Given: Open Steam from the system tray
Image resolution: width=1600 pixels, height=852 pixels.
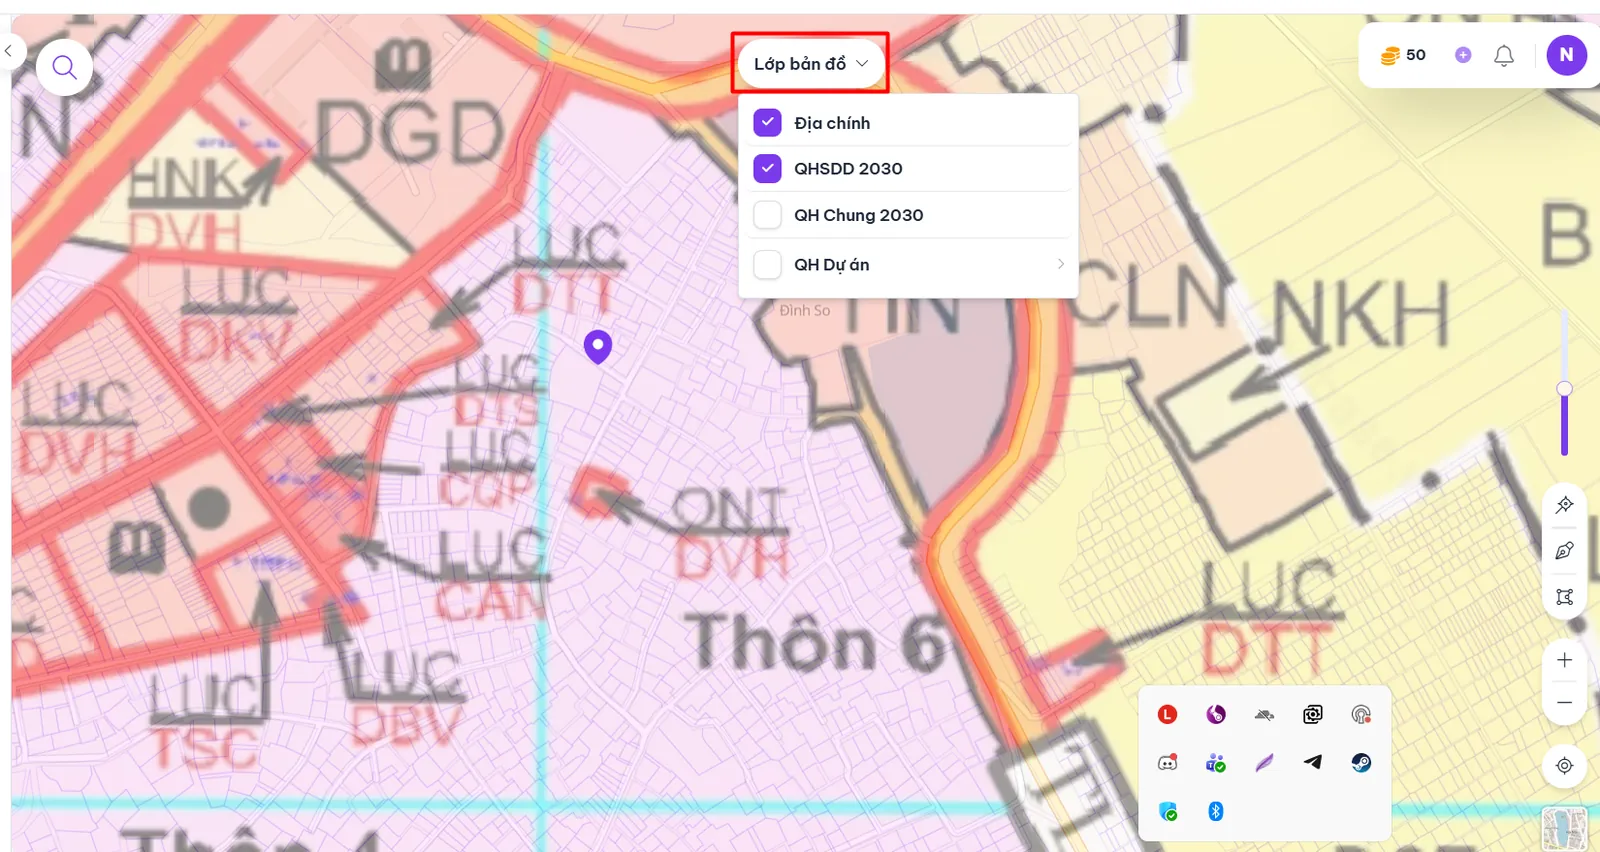Looking at the screenshot, I should pos(1361,763).
